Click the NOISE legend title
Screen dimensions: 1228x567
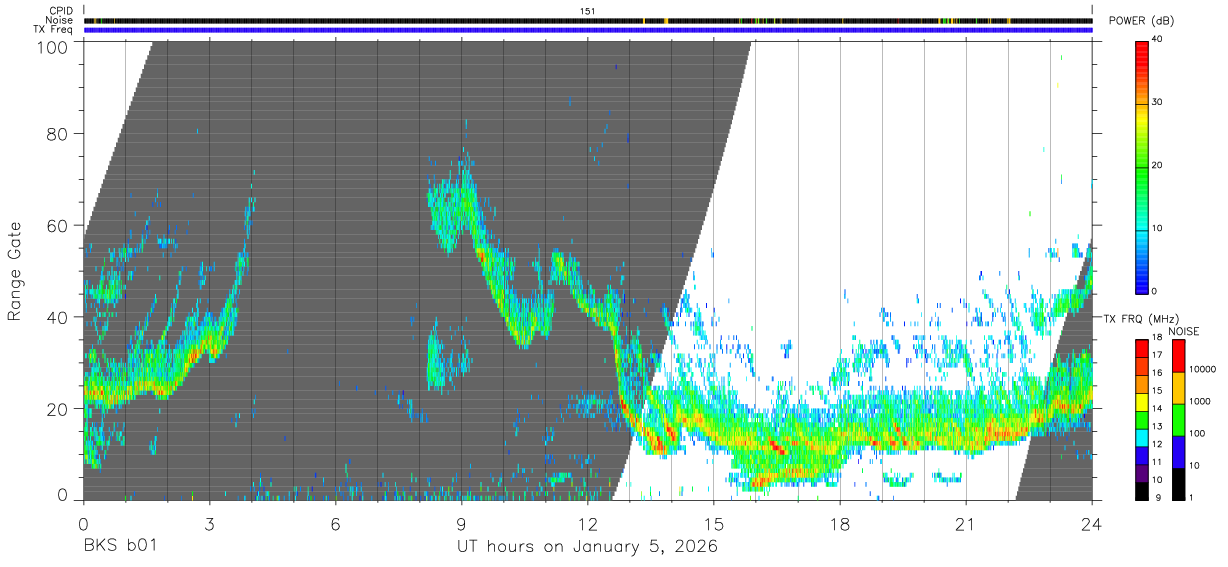tap(1185, 331)
